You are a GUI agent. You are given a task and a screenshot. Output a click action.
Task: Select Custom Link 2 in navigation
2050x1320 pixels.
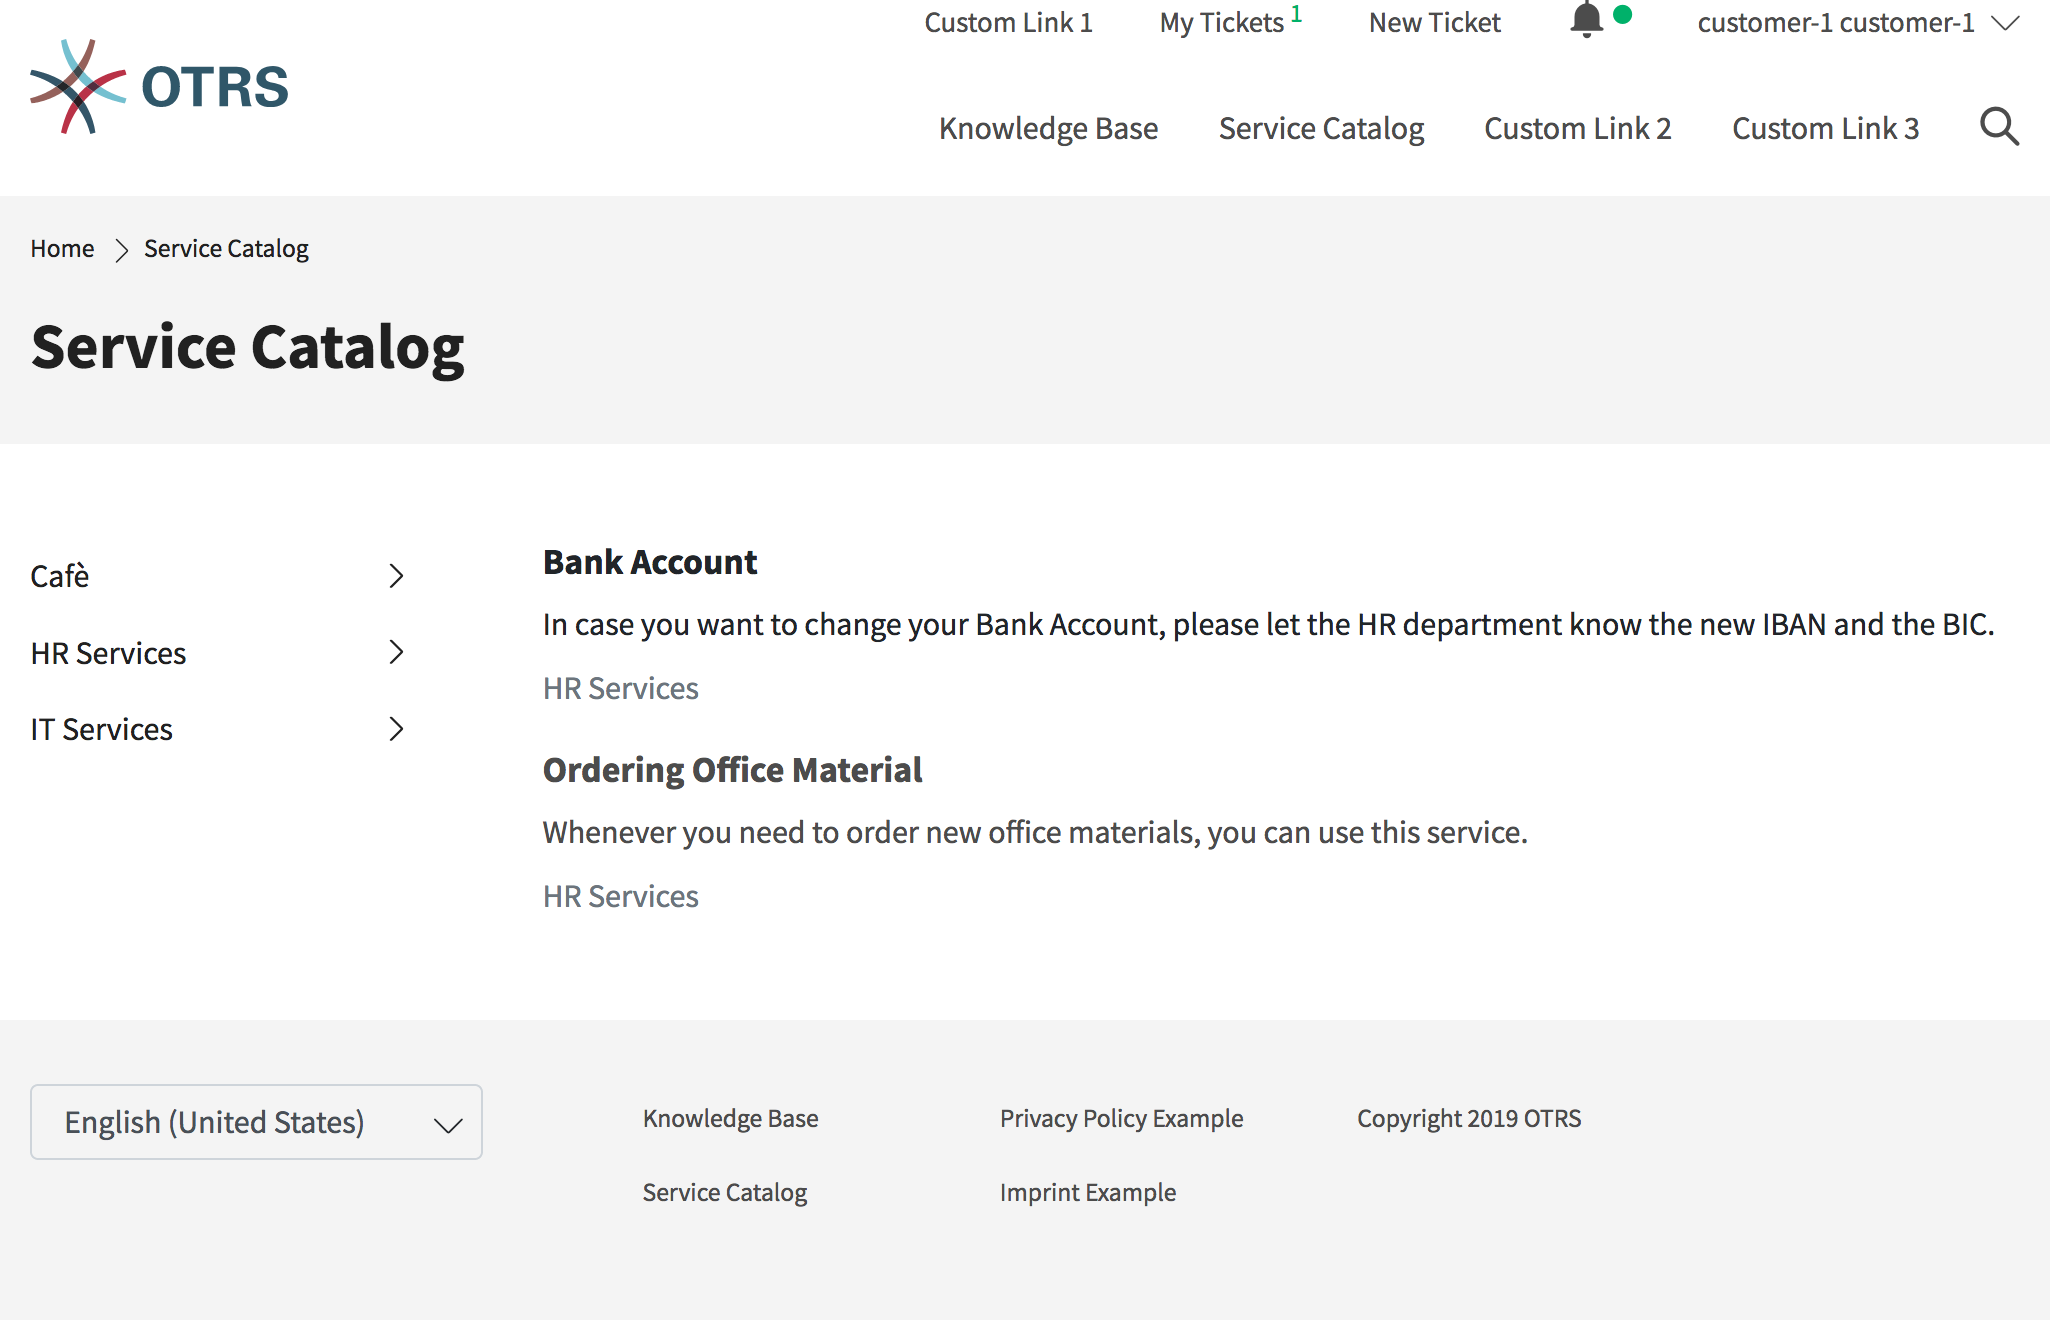coord(1578,129)
